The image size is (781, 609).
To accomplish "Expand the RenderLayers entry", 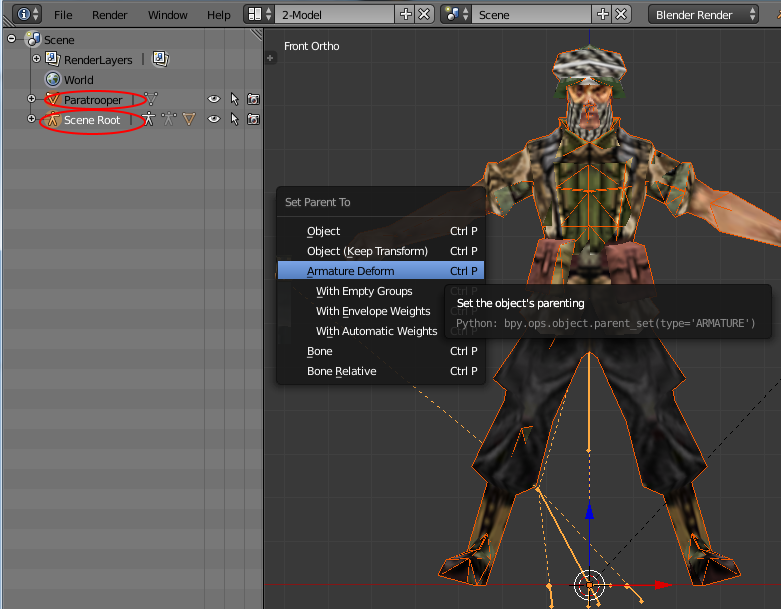I will click(x=36, y=59).
